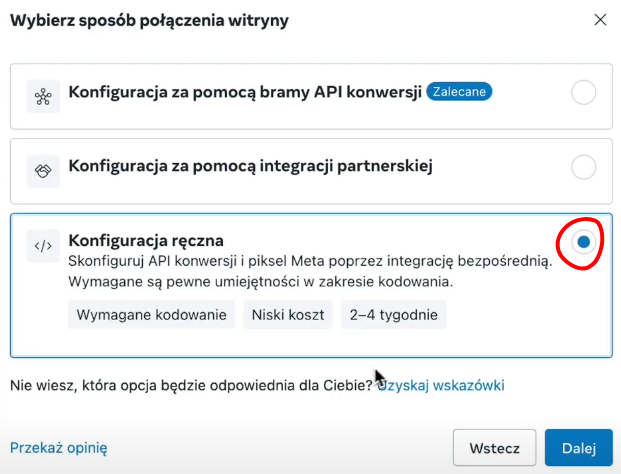Select the Konfiguracja ręczna radio button
Screen dimensions: 621x474
583,242
